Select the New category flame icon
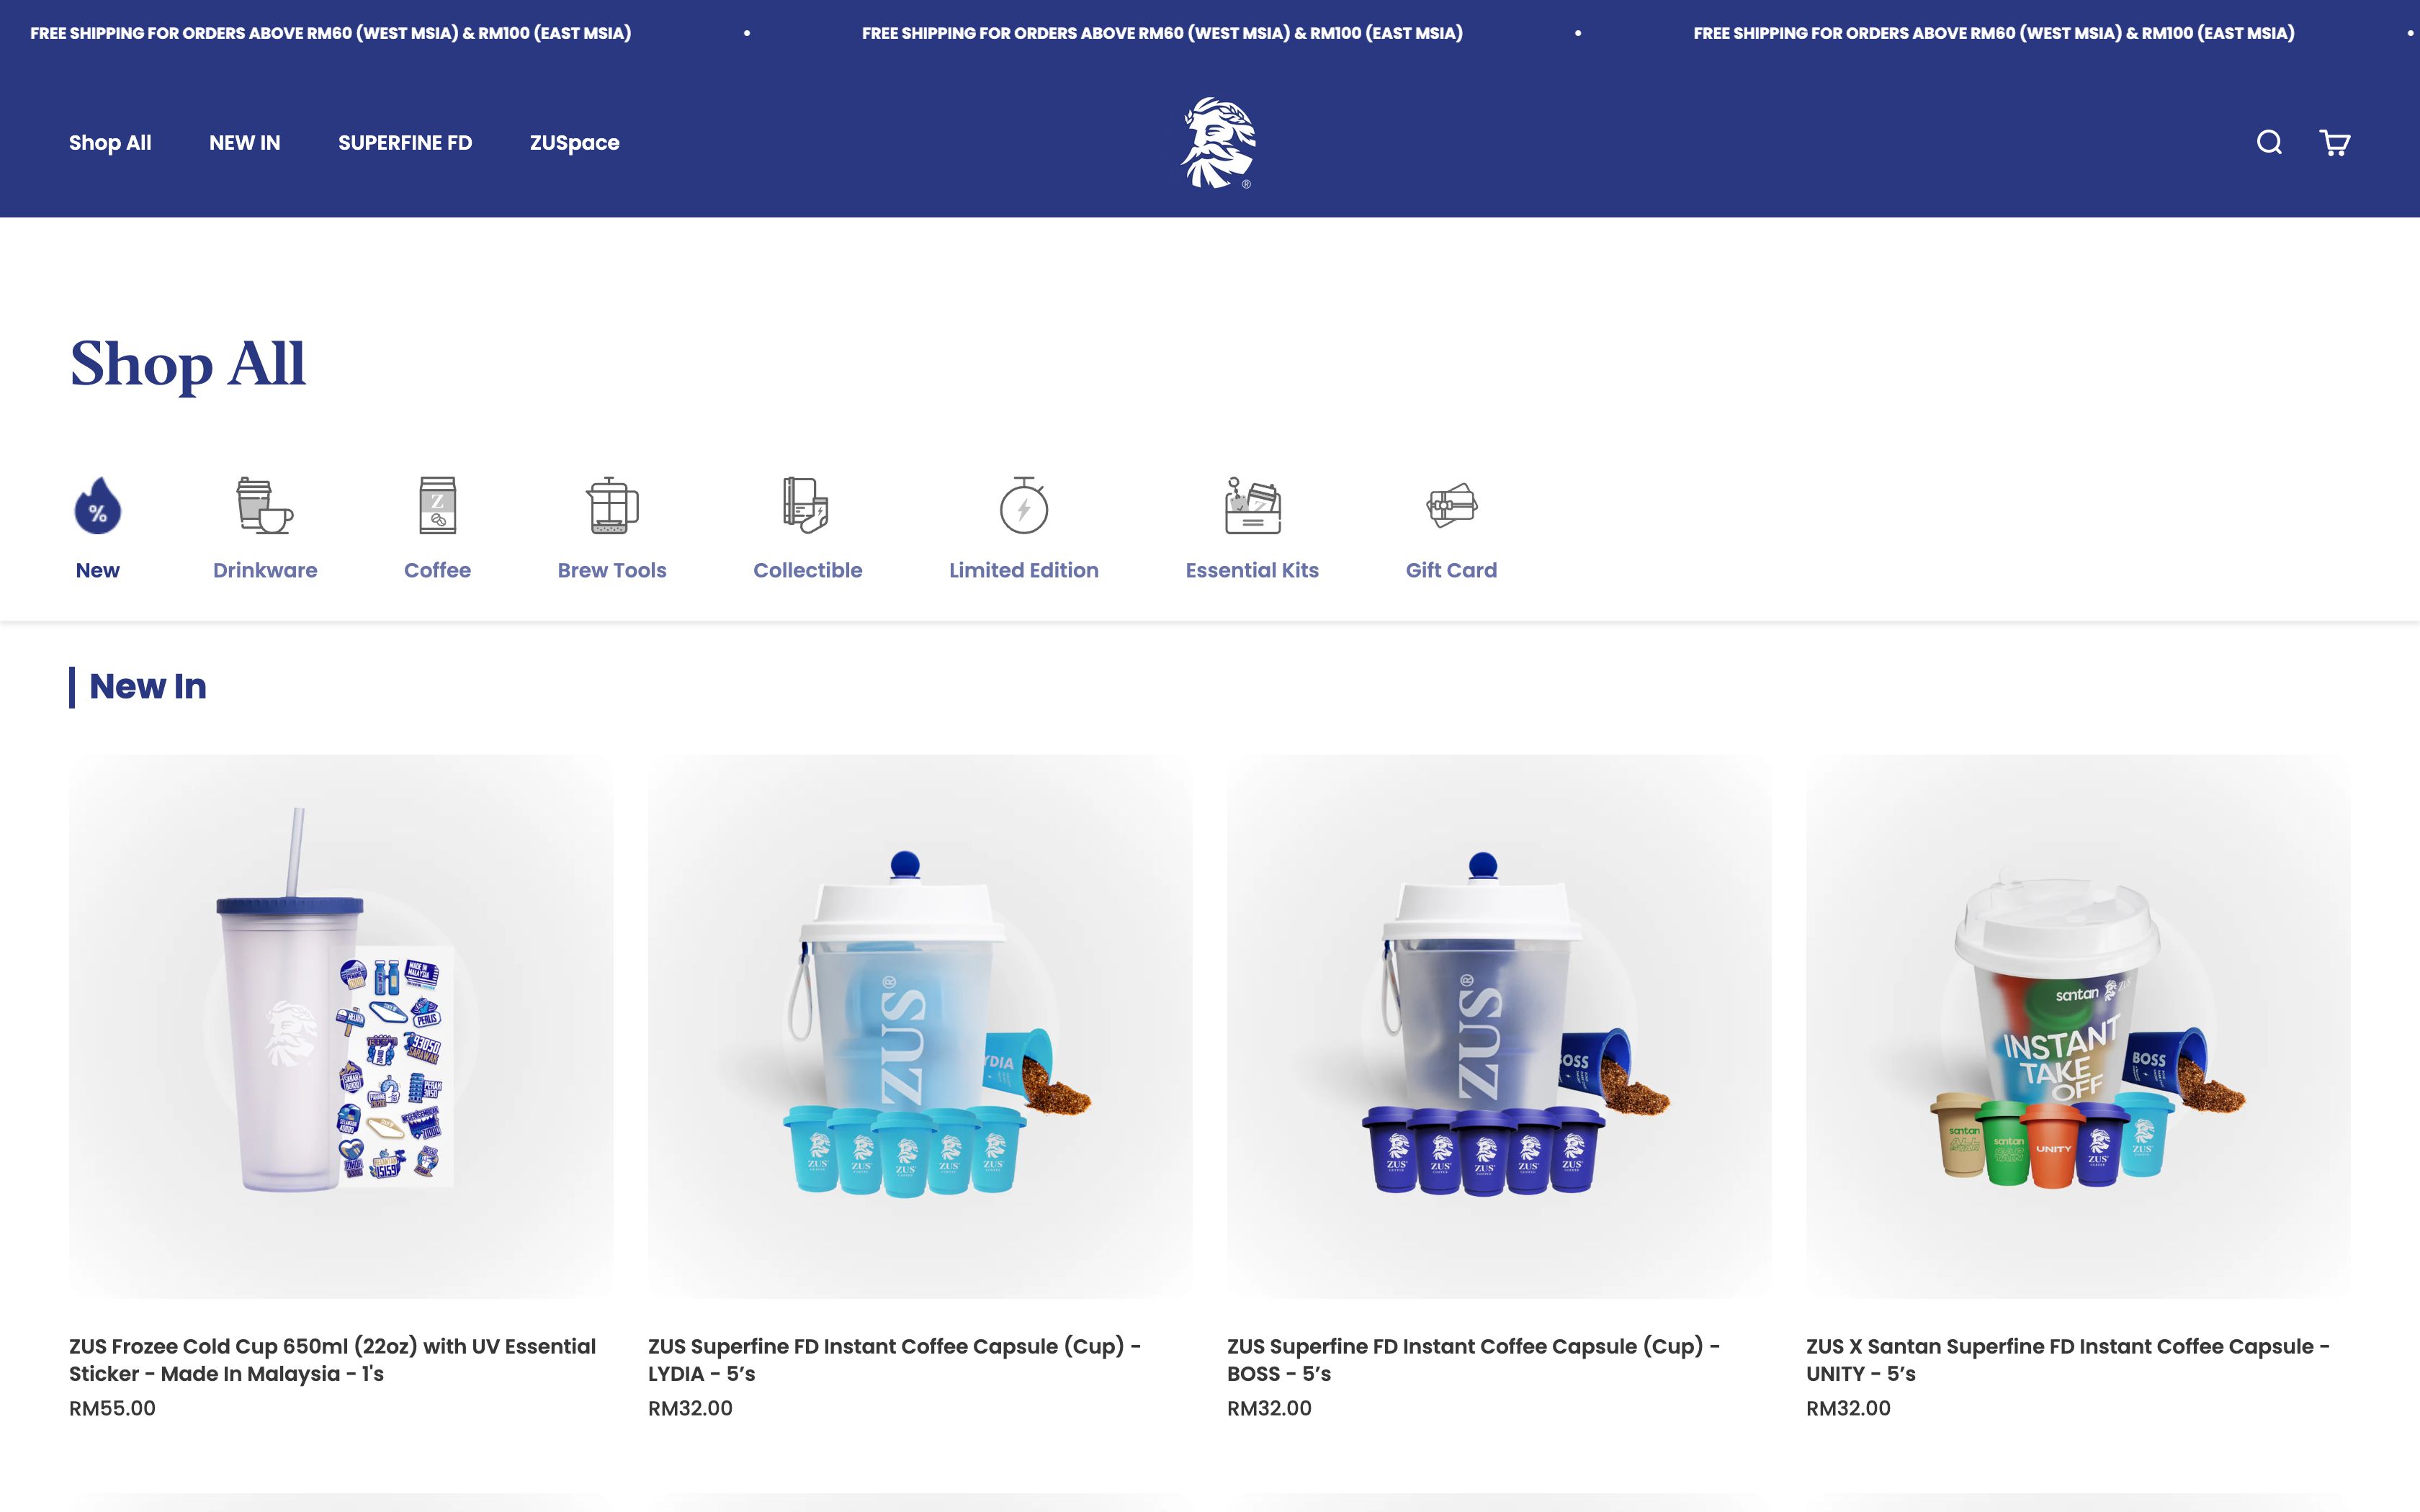Image resolution: width=2420 pixels, height=1512 pixels. pos(98,505)
